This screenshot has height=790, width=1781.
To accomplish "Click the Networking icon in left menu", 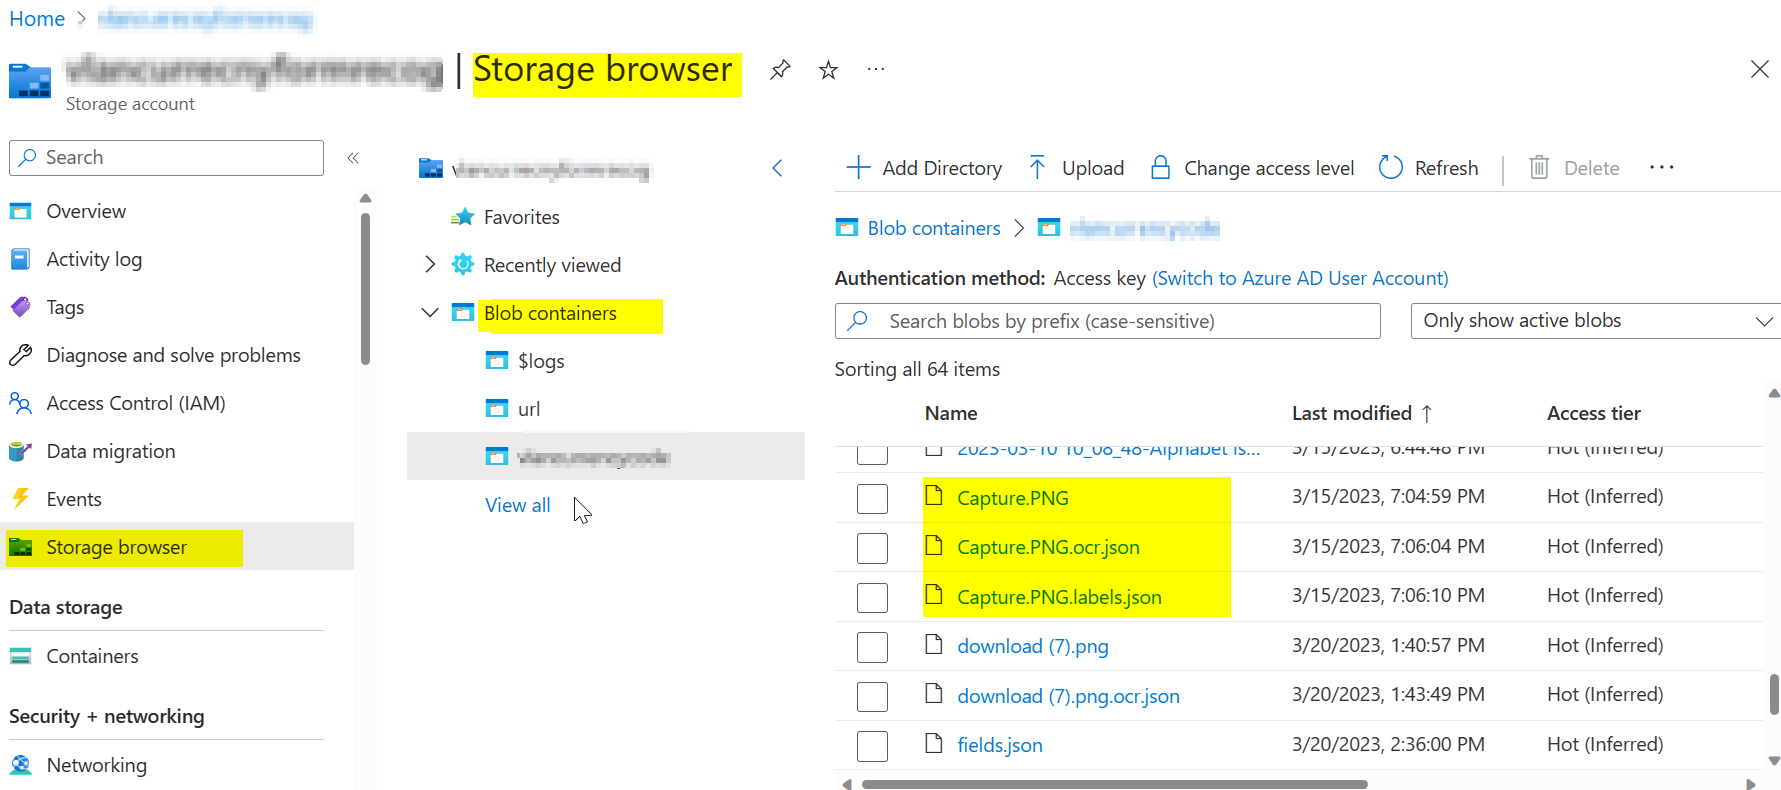I will pos(20,765).
